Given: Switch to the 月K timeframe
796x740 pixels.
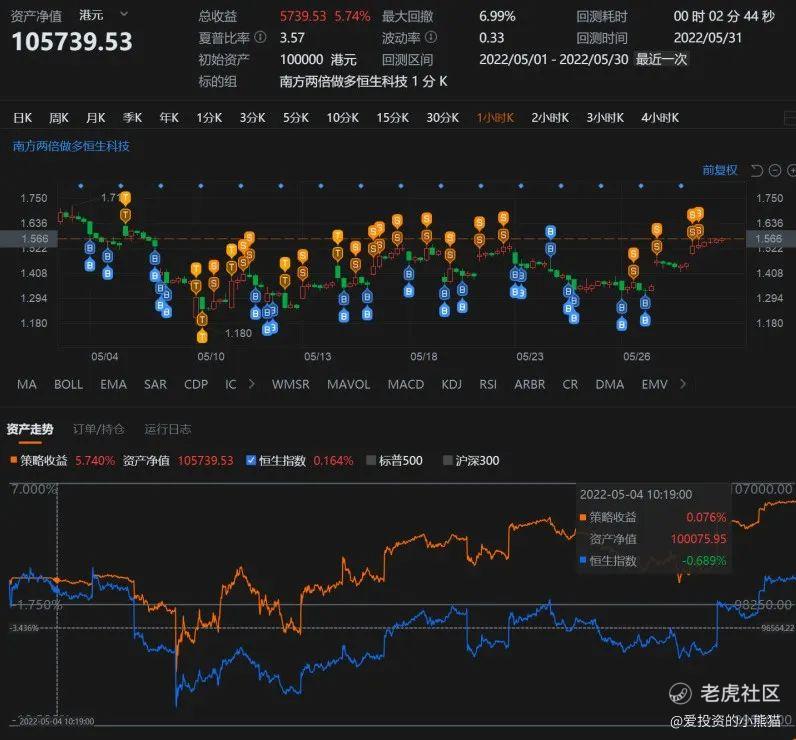Looking at the screenshot, I should click(x=95, y=118).
